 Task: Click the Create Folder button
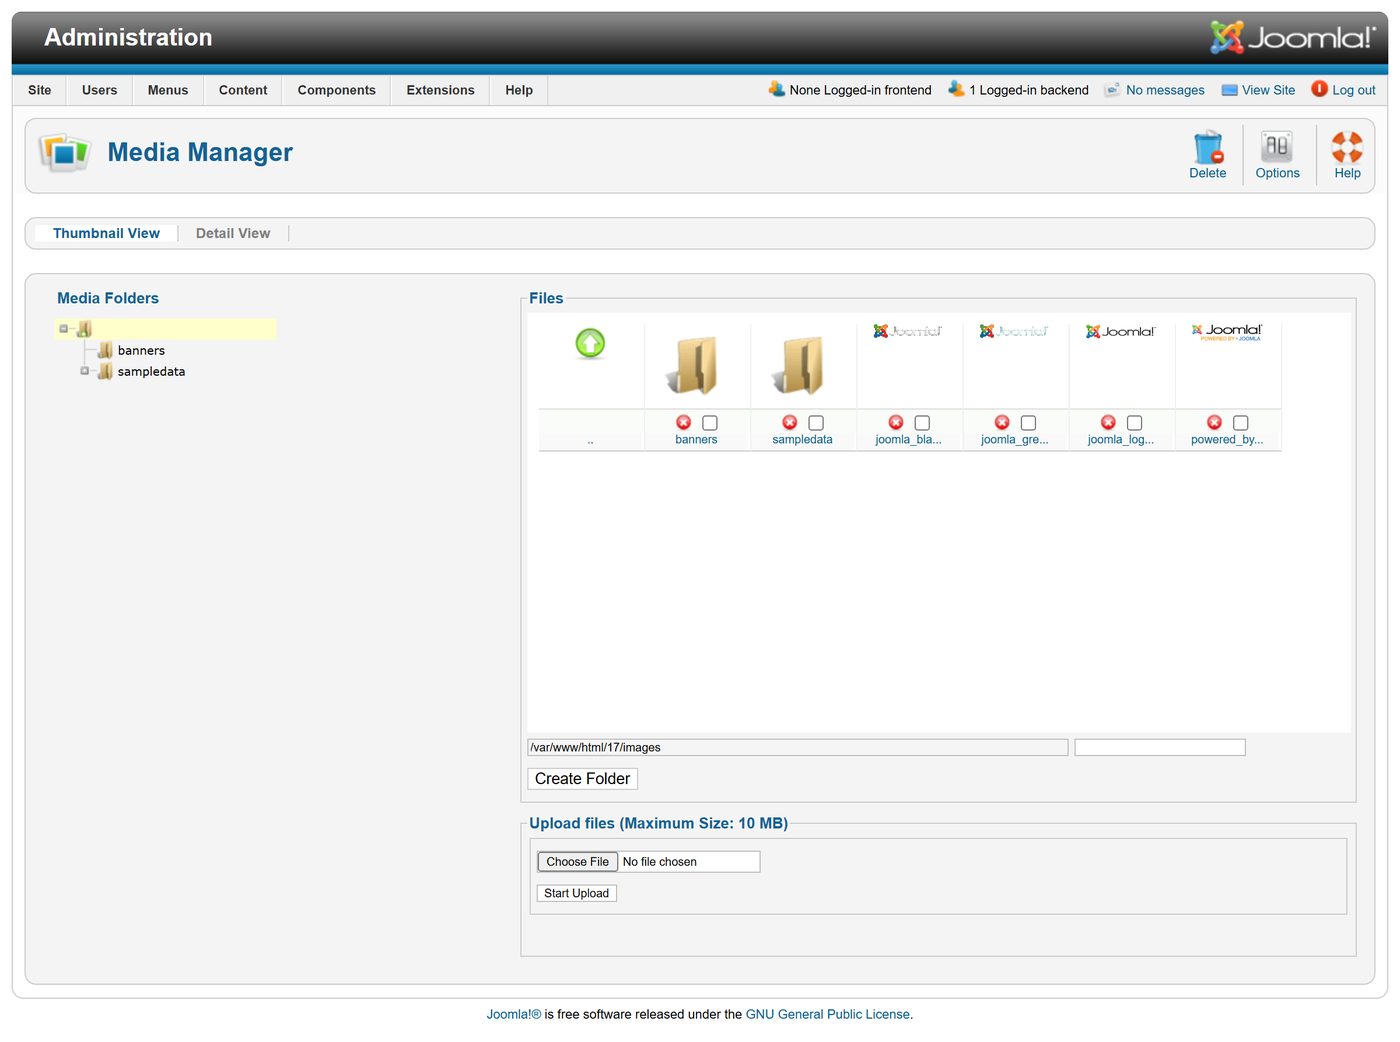click(x=582, y=779)
